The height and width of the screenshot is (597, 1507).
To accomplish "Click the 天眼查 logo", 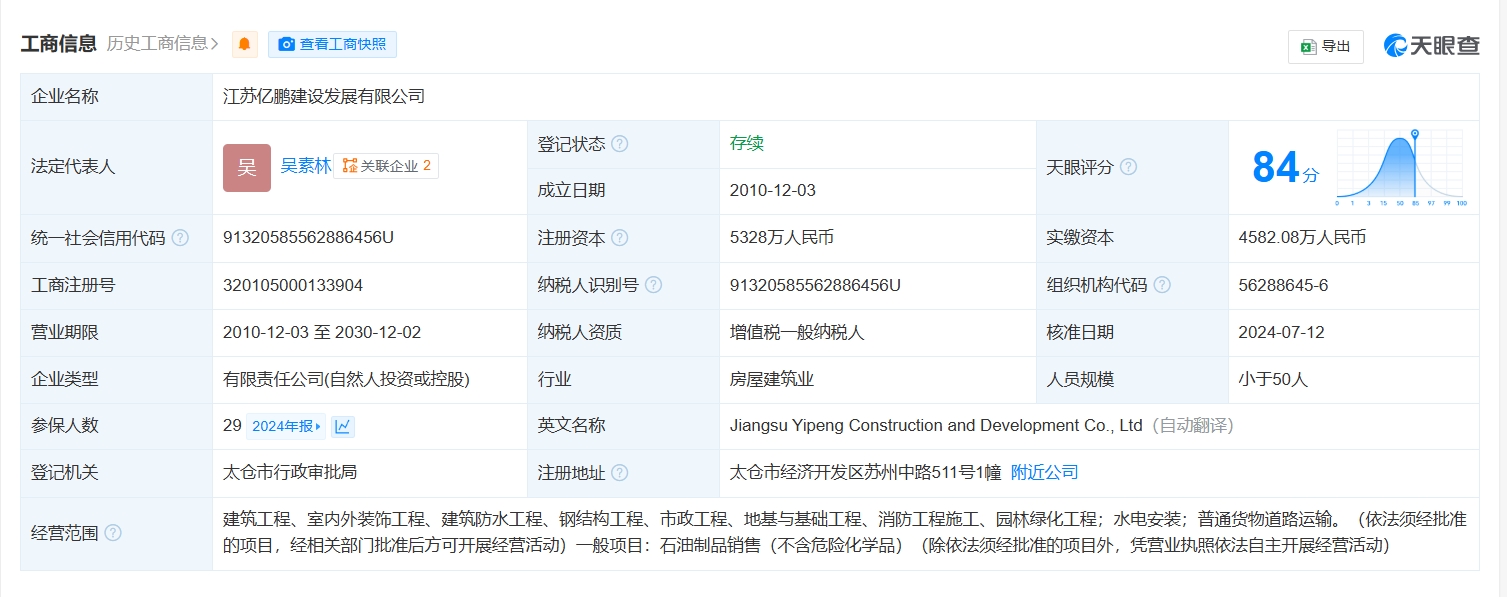I will (1431, 45).
